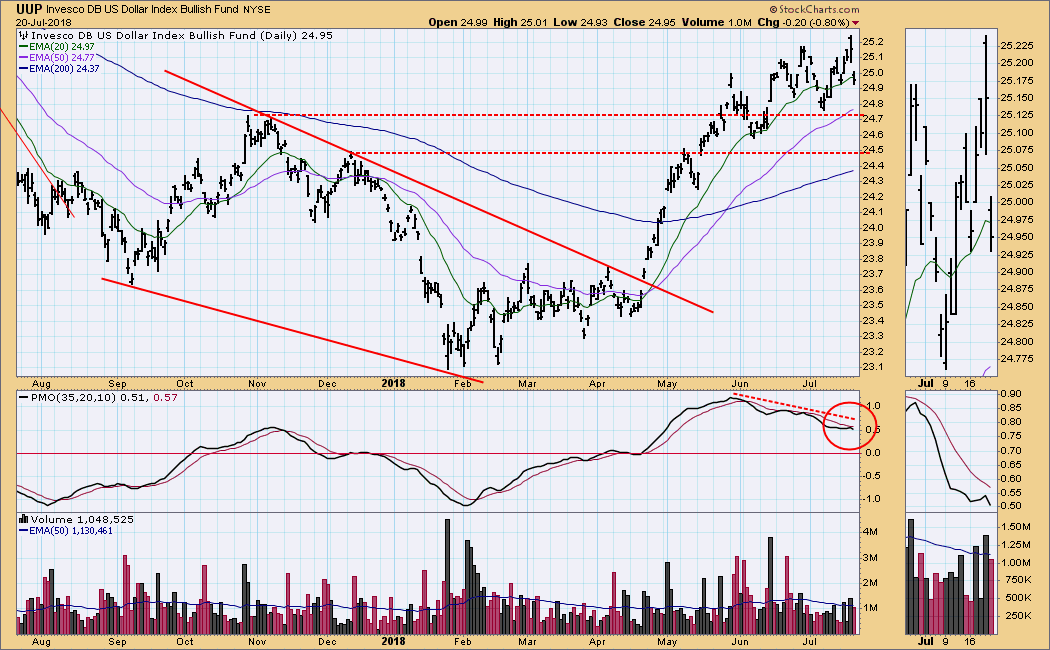Click the 24.0 label on the main price axis

click(x=873, y=228)
